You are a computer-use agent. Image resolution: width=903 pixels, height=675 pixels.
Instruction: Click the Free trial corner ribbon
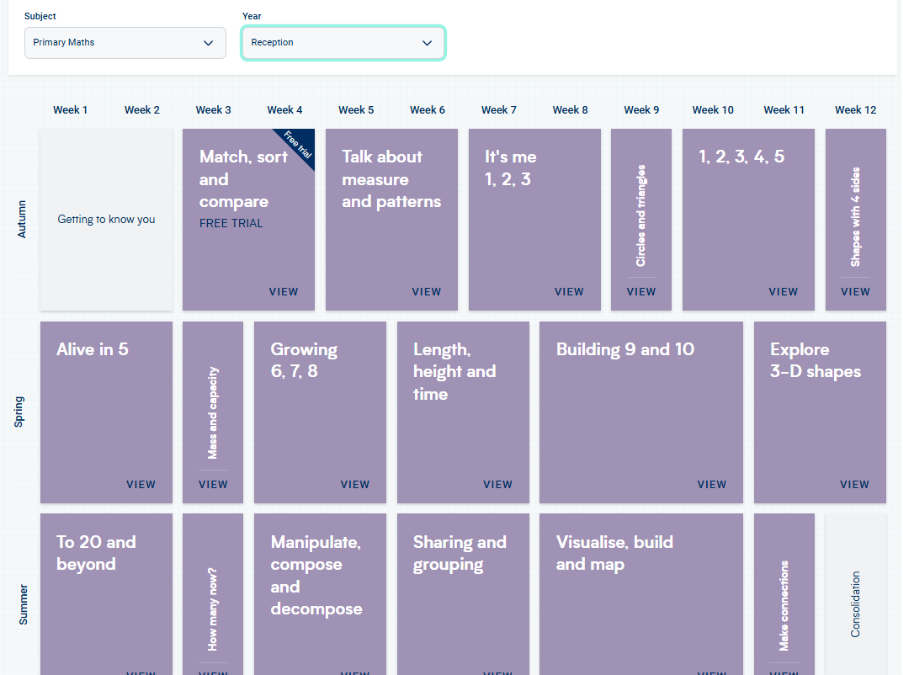tap(299, 145)
